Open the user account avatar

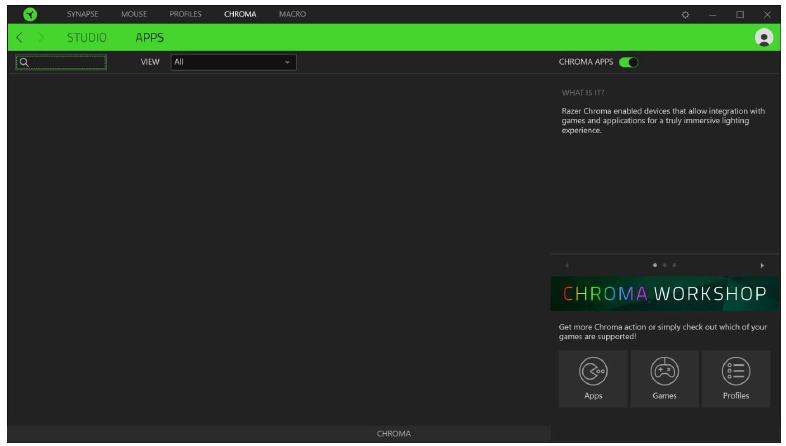click(764, 38)
